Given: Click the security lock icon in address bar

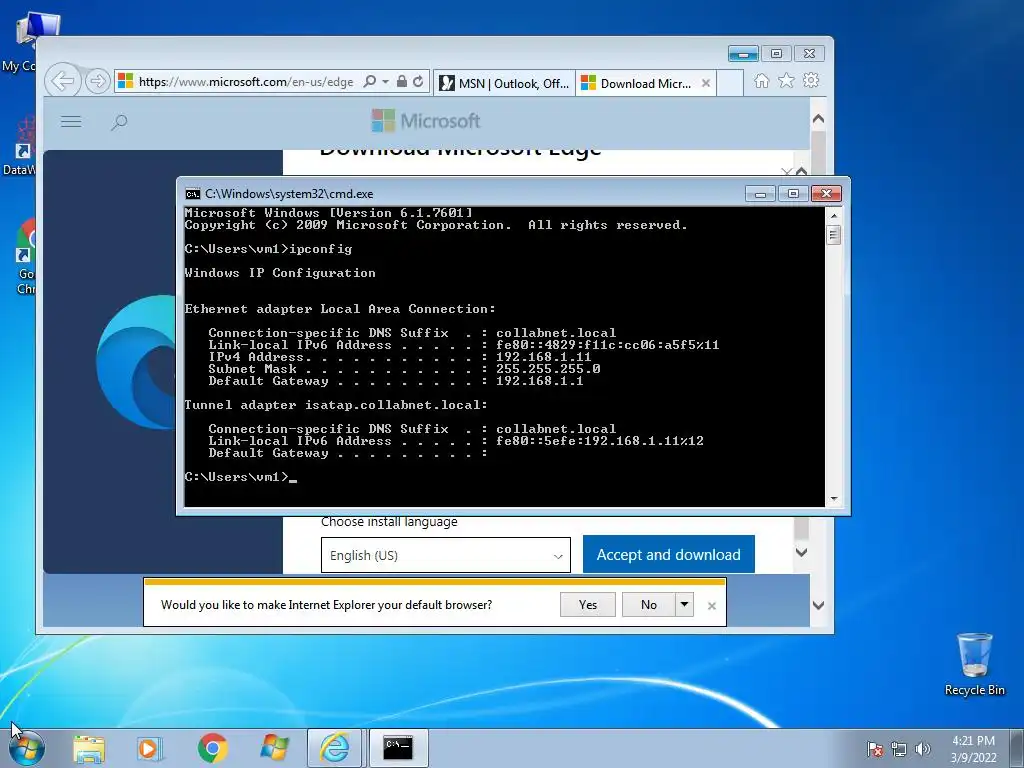Looking at the screenshot, I should click(402, 82).
